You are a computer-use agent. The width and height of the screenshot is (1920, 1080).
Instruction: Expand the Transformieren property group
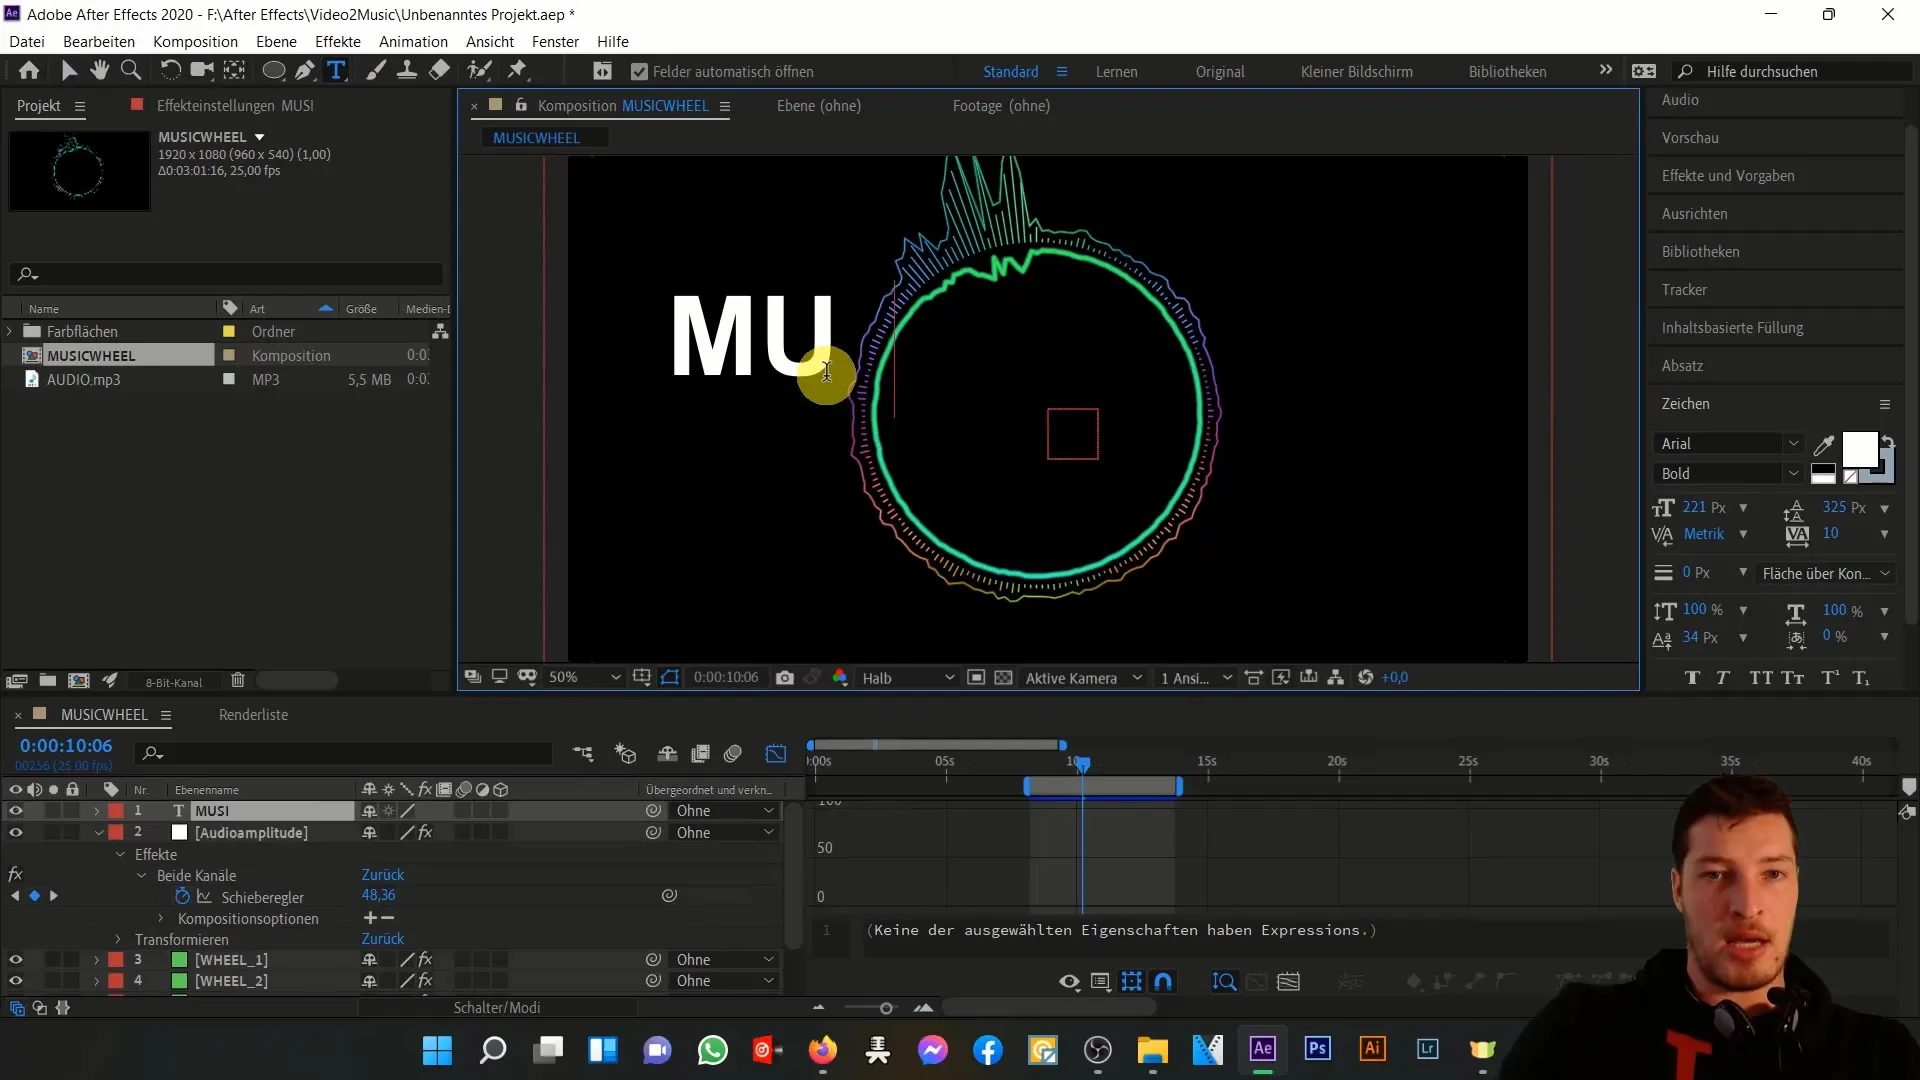tap(118, 940)
